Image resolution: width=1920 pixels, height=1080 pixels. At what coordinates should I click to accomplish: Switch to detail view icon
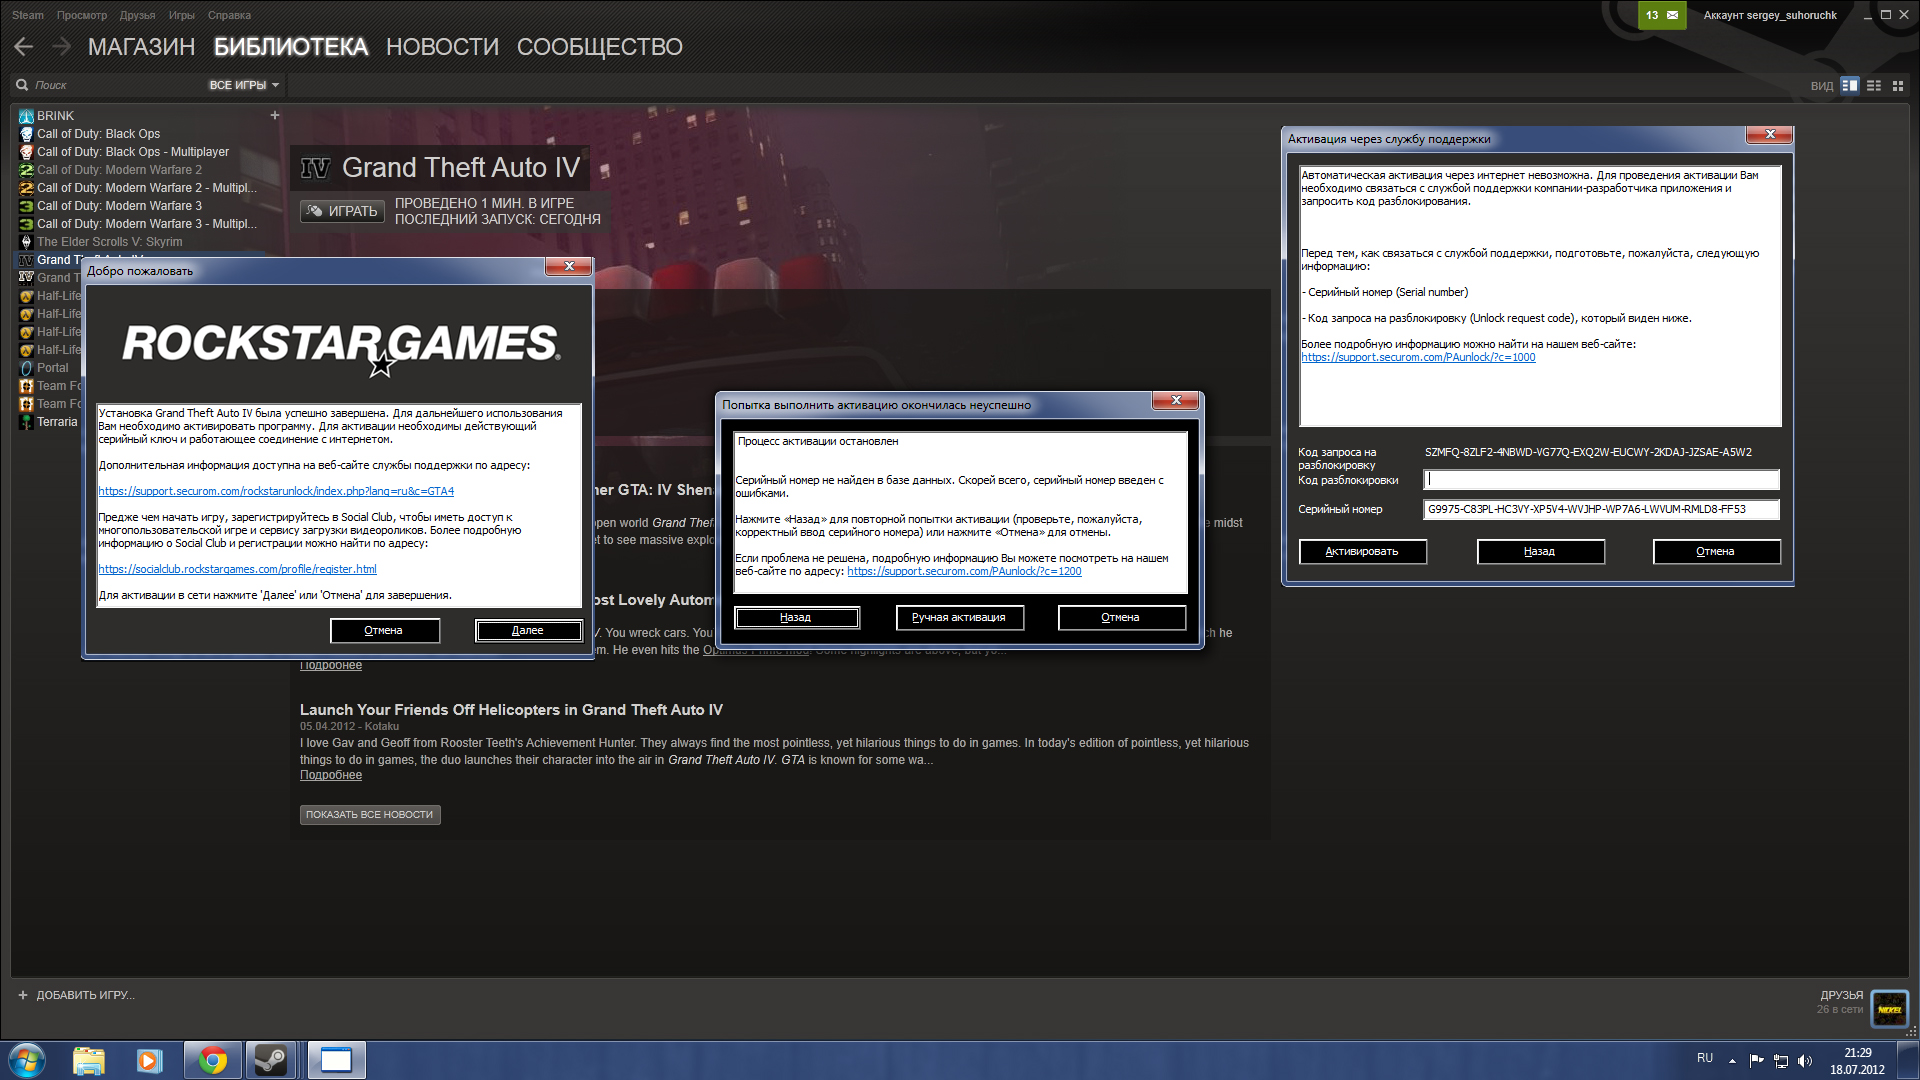coord(1850,86)
